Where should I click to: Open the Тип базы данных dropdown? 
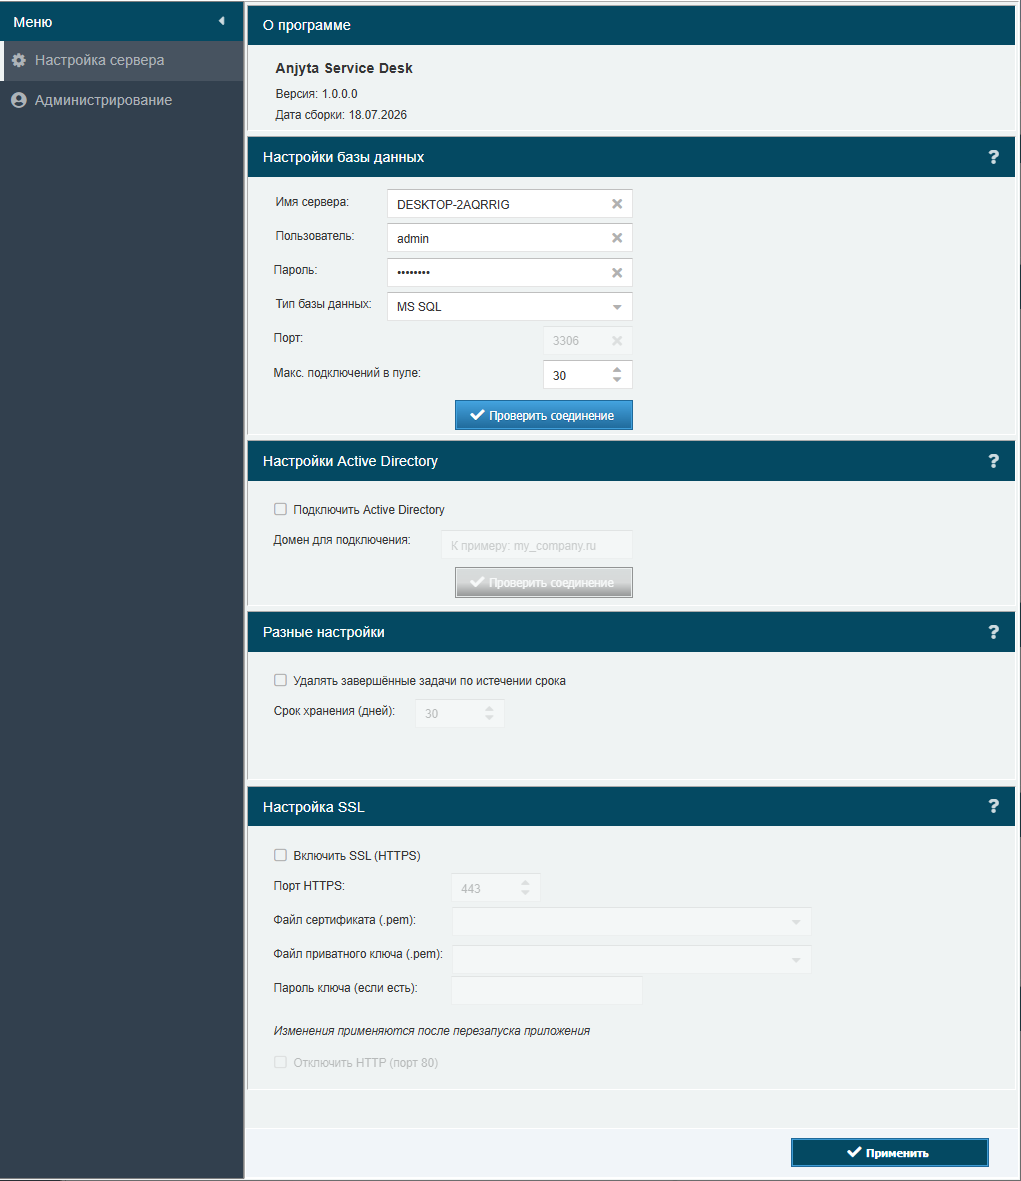[x=617, y=307]
